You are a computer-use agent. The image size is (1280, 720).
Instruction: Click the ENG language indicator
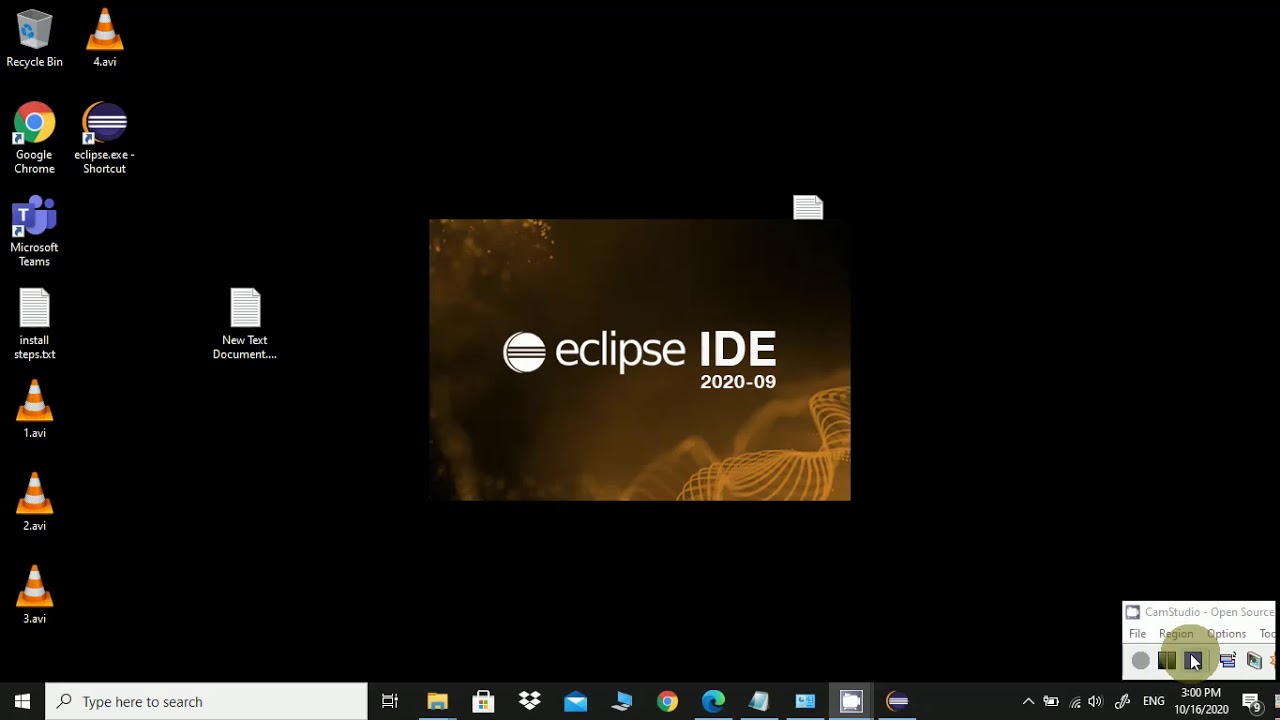1153,701
